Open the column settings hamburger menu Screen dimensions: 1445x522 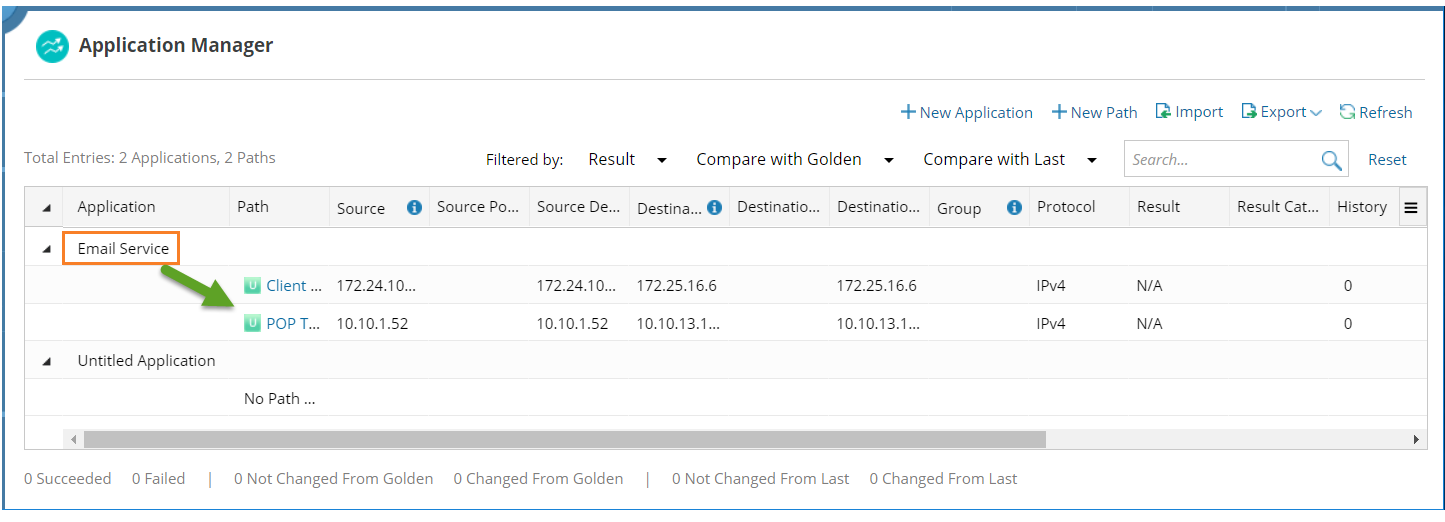point(1411,208)
